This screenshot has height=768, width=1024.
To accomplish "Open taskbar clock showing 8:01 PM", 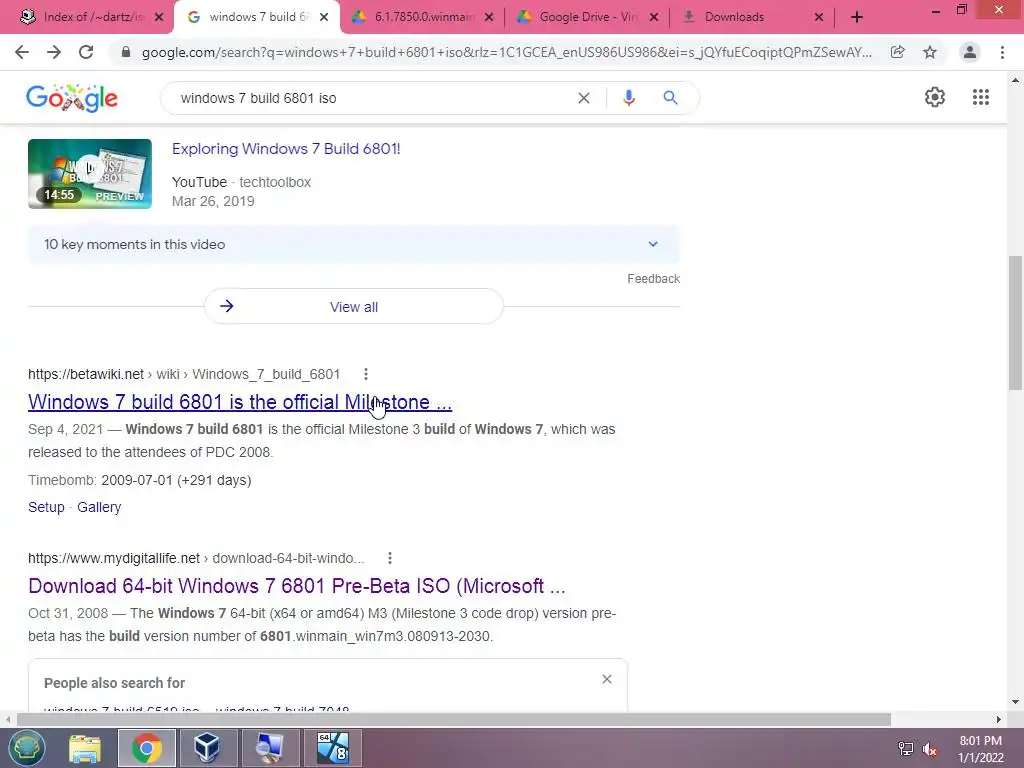I will (980, 749).
